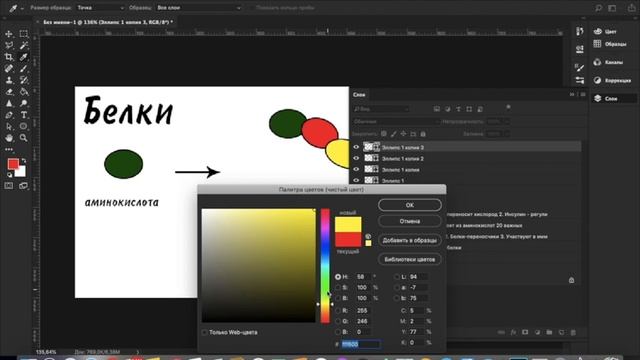Click the search icon in the options bar

(x=598, y=8)
